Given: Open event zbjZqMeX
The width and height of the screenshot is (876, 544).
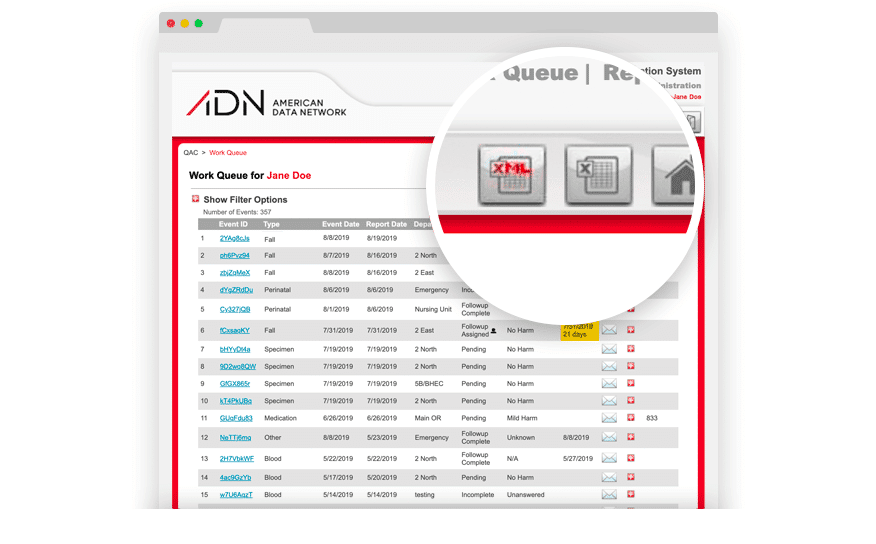Looking at the screenshot, I should (x=235, y=273).
